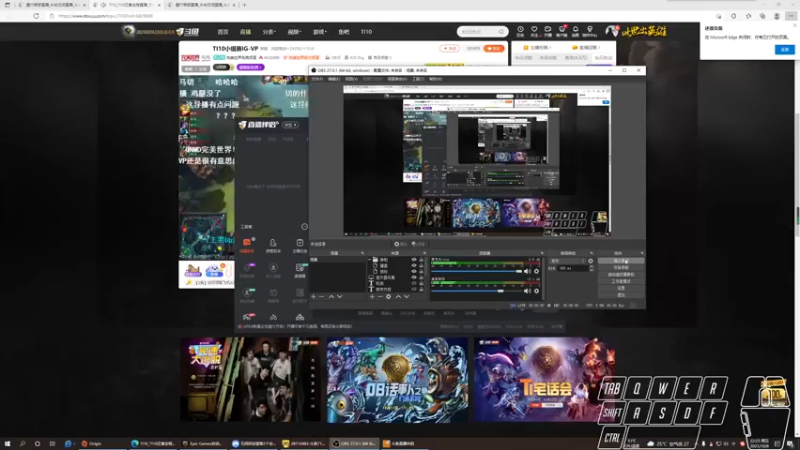This screenshot has height=450, width=800.
Task: Open the browser new tab plus button
Action: 244,5
